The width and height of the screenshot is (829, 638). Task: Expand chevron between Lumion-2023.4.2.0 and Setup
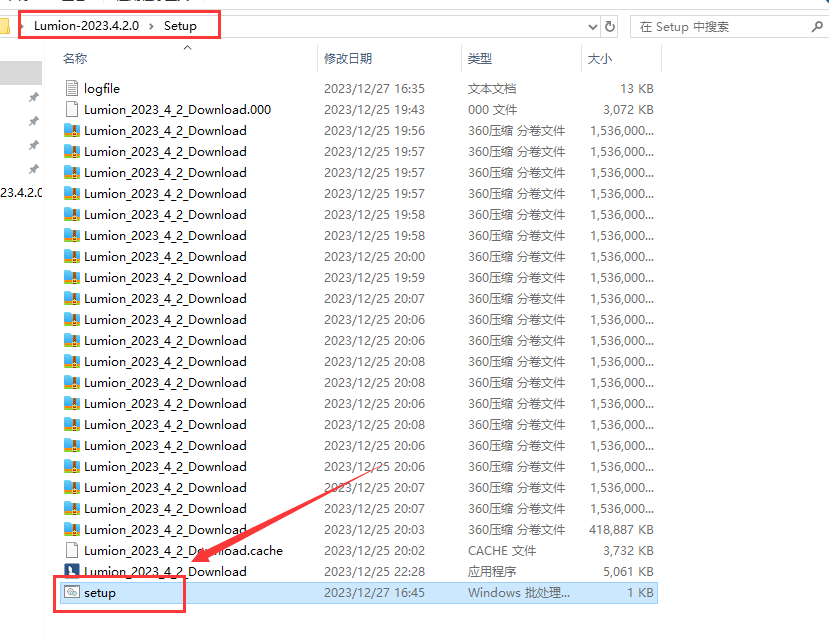tap(151, 26)
